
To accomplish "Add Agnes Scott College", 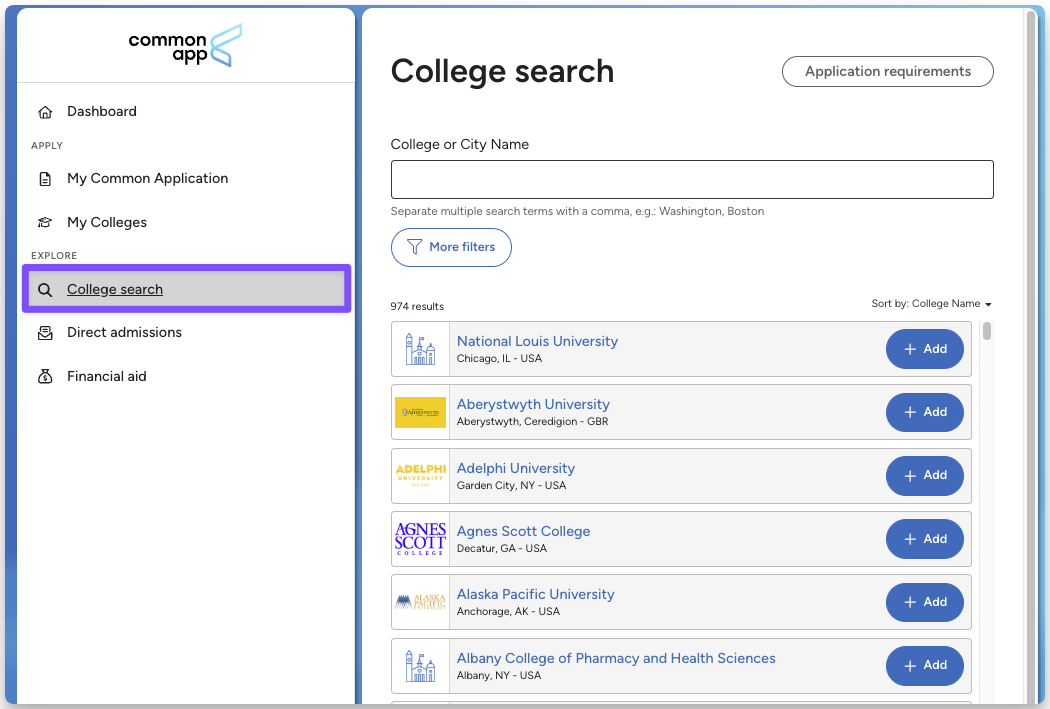I will click(925, 539).
